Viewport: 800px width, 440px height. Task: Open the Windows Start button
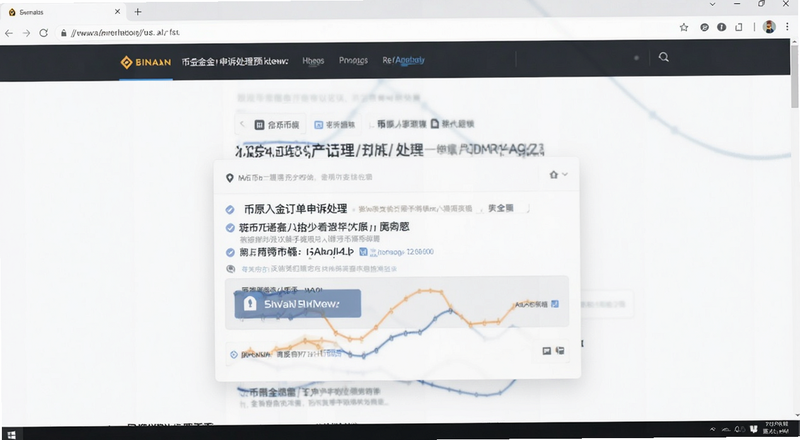pyautogui.click(x=11, y=434)
